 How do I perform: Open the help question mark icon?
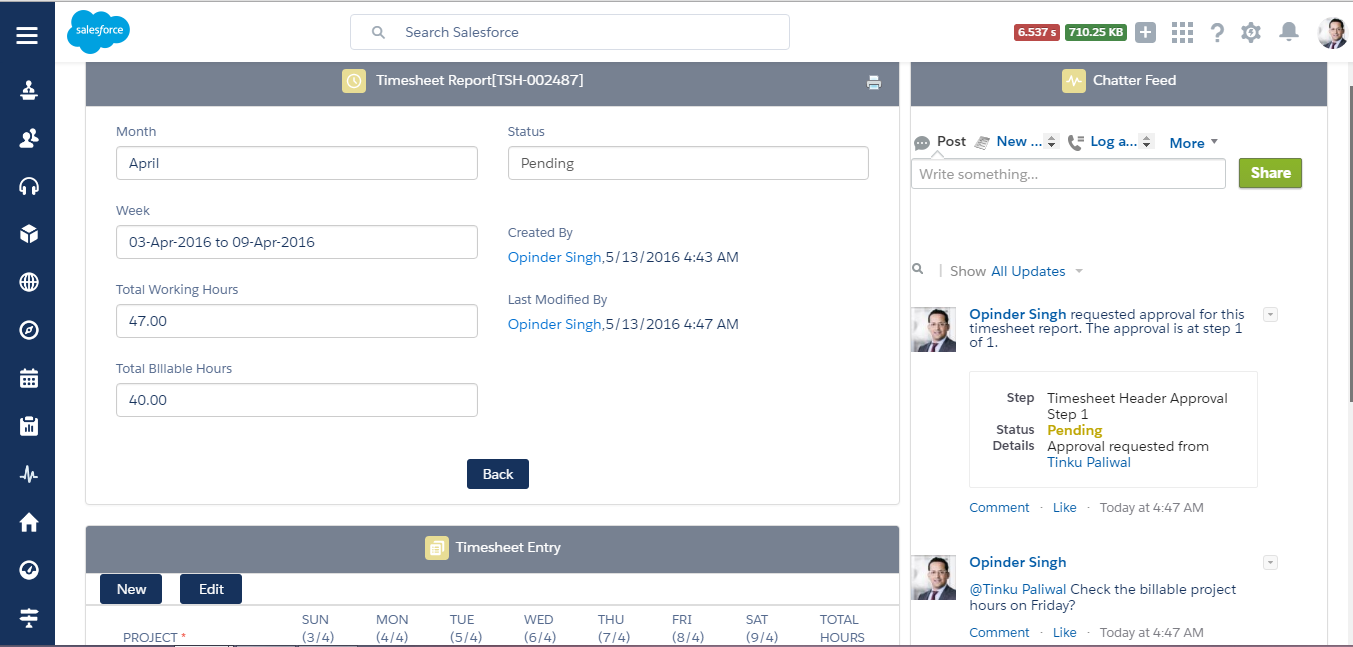[x=1217, y=32]
